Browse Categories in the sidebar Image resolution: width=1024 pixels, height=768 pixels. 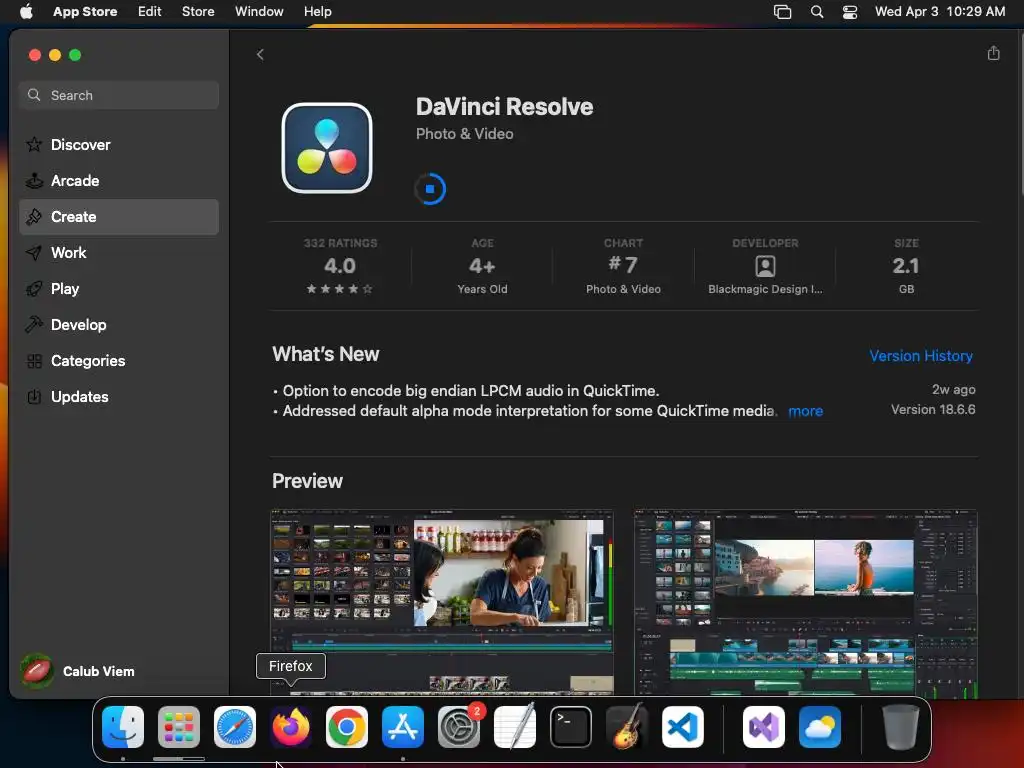point(119,360)
